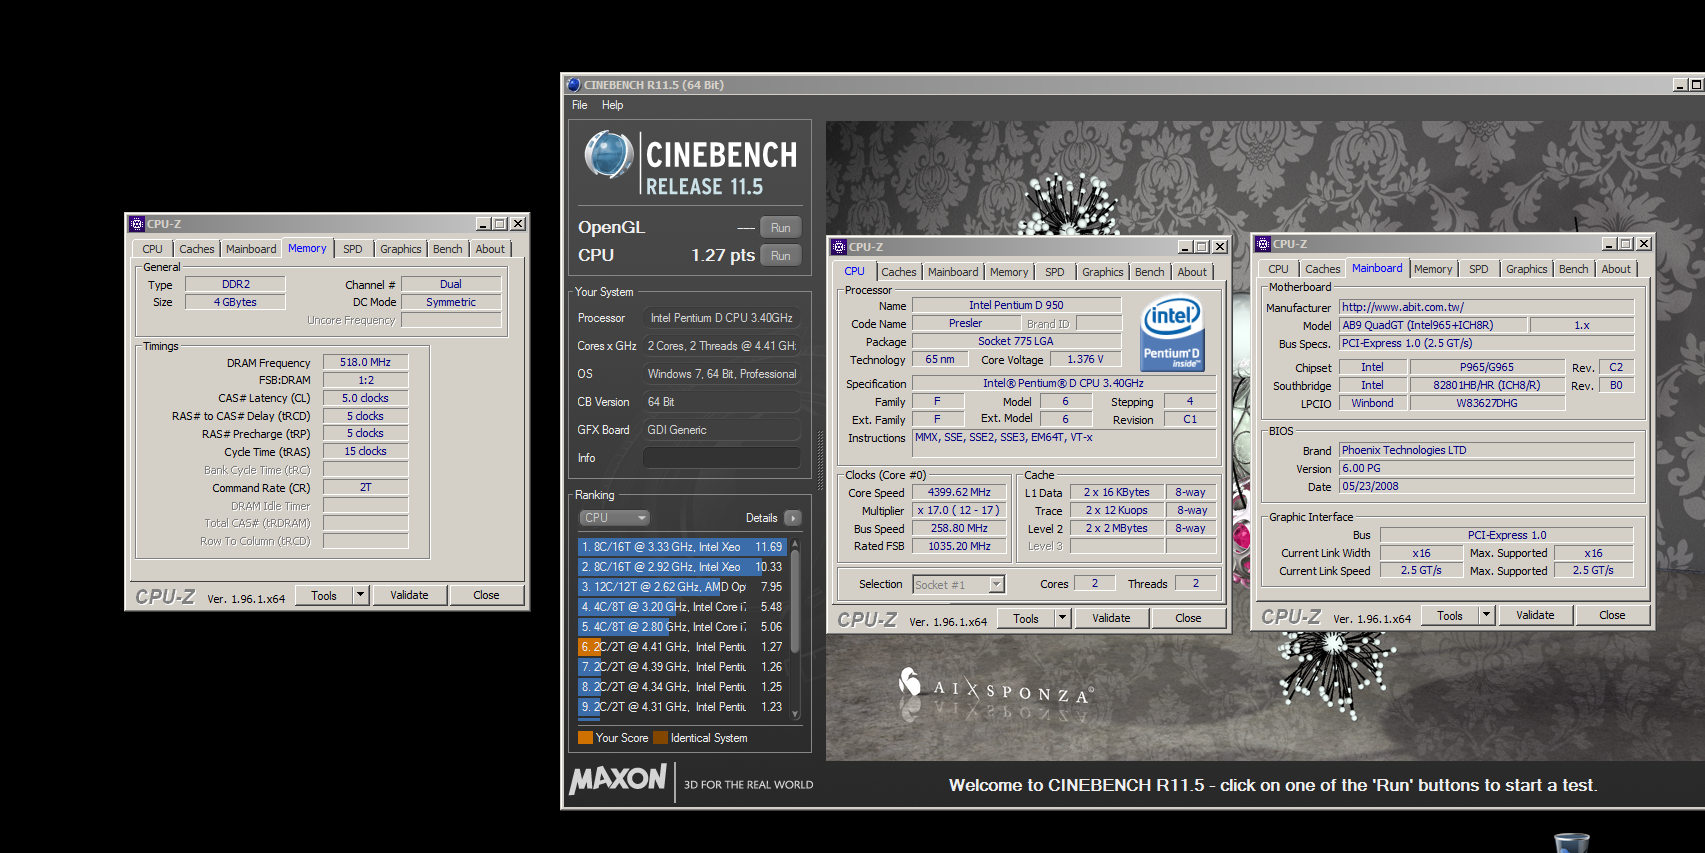Click the orange Your Score legend swatch

coord(585,738)
